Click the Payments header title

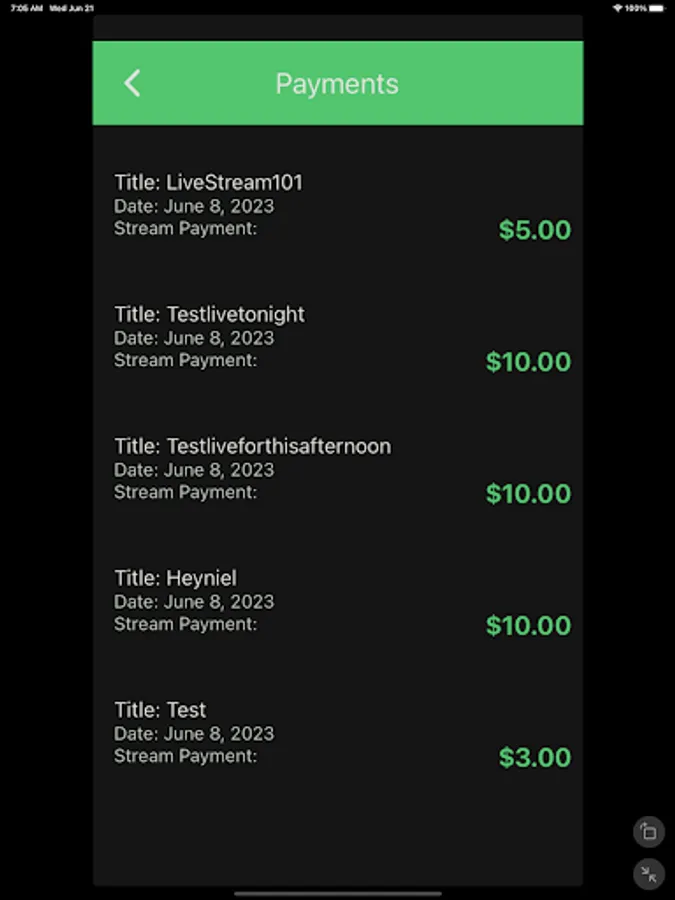(337, 84)
